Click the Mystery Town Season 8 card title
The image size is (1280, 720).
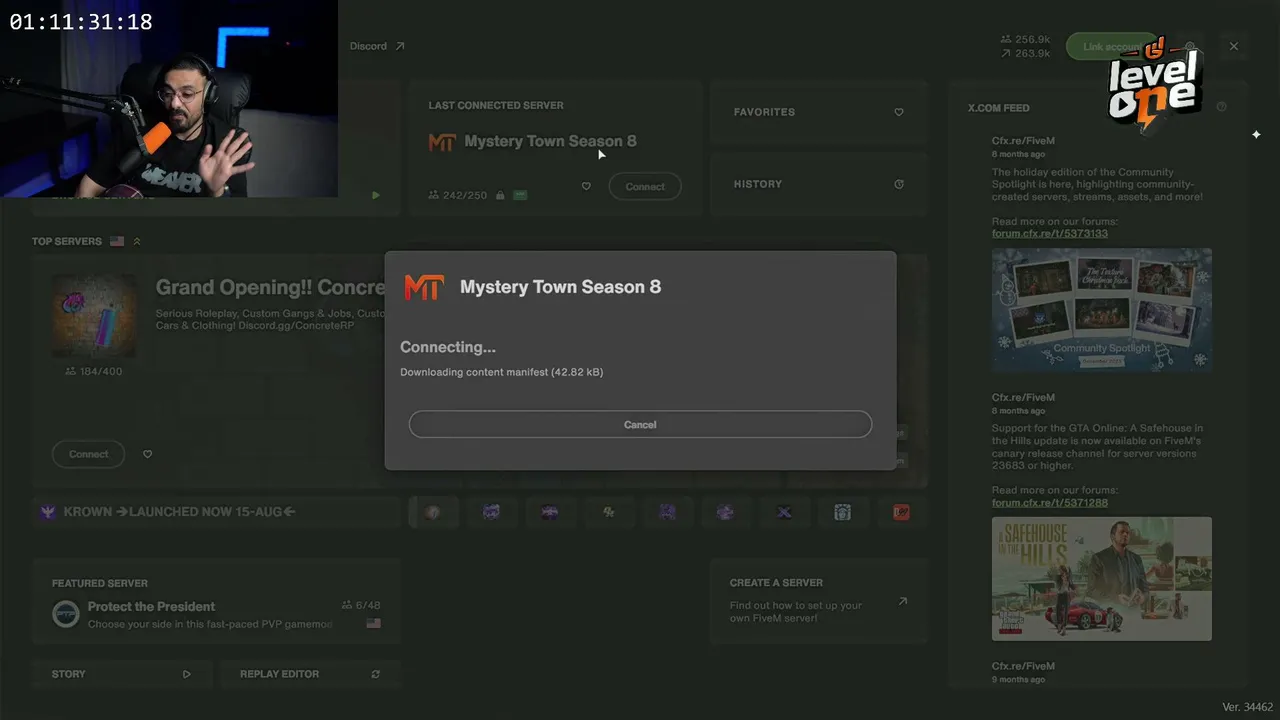tap(550, 141)
